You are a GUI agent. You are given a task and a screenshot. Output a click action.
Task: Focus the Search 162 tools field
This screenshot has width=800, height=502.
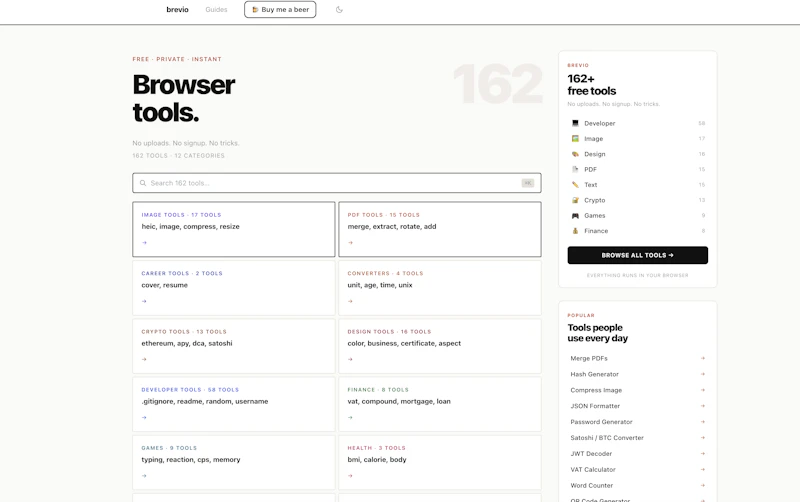[337, 183]
